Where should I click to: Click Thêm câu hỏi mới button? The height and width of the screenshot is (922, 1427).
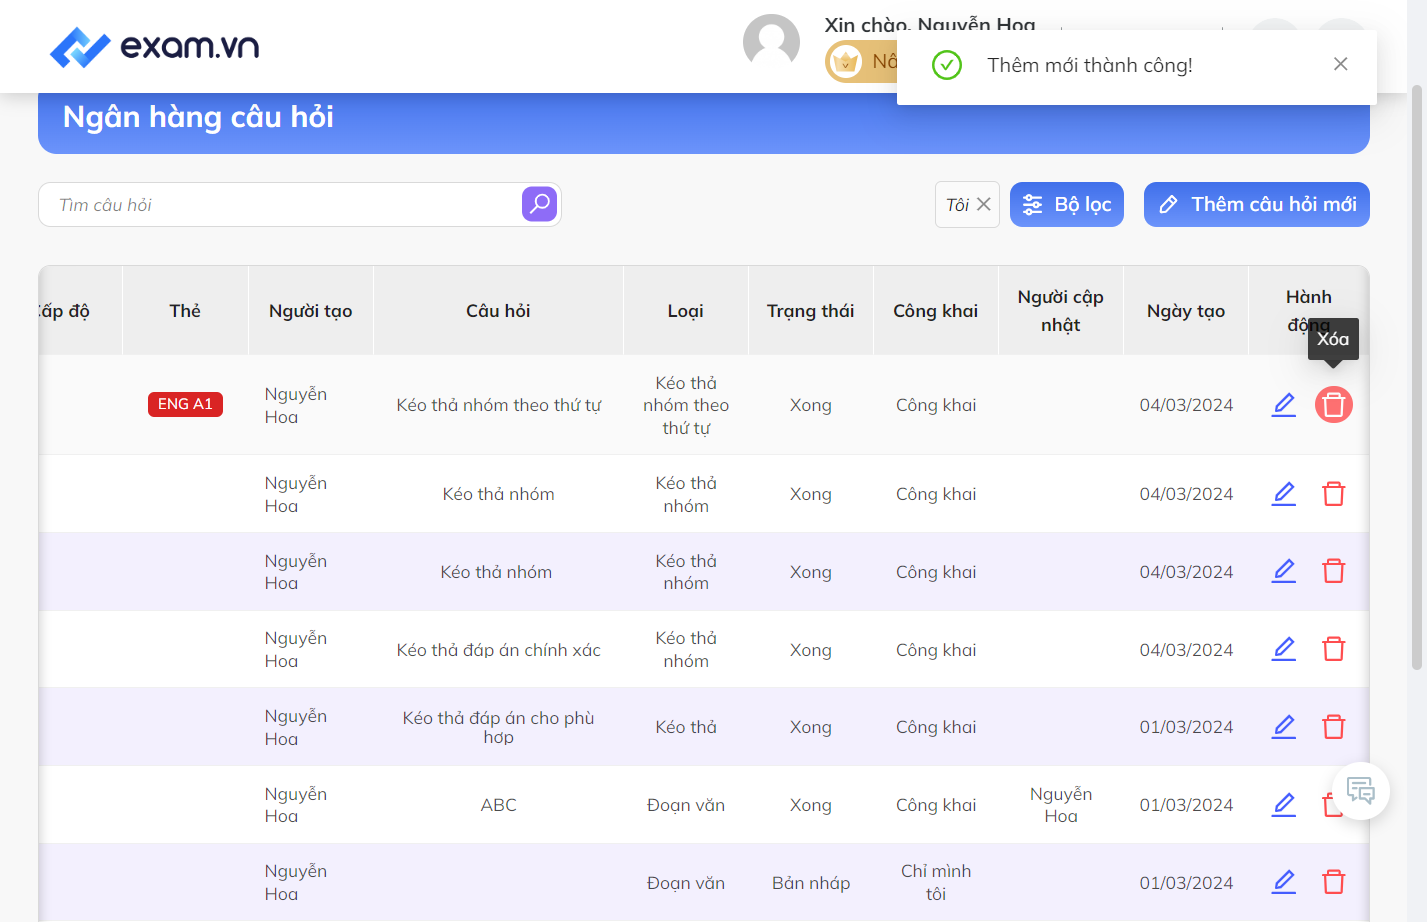(x=1257, y=204)
